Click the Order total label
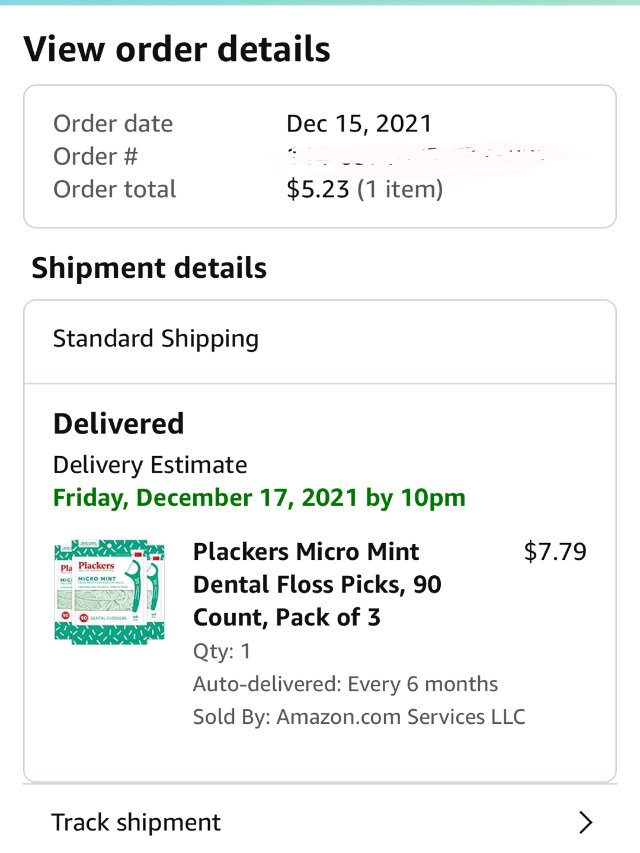This screenshot has width=640, height=853. pyautogui.click(x=114, y=189)
